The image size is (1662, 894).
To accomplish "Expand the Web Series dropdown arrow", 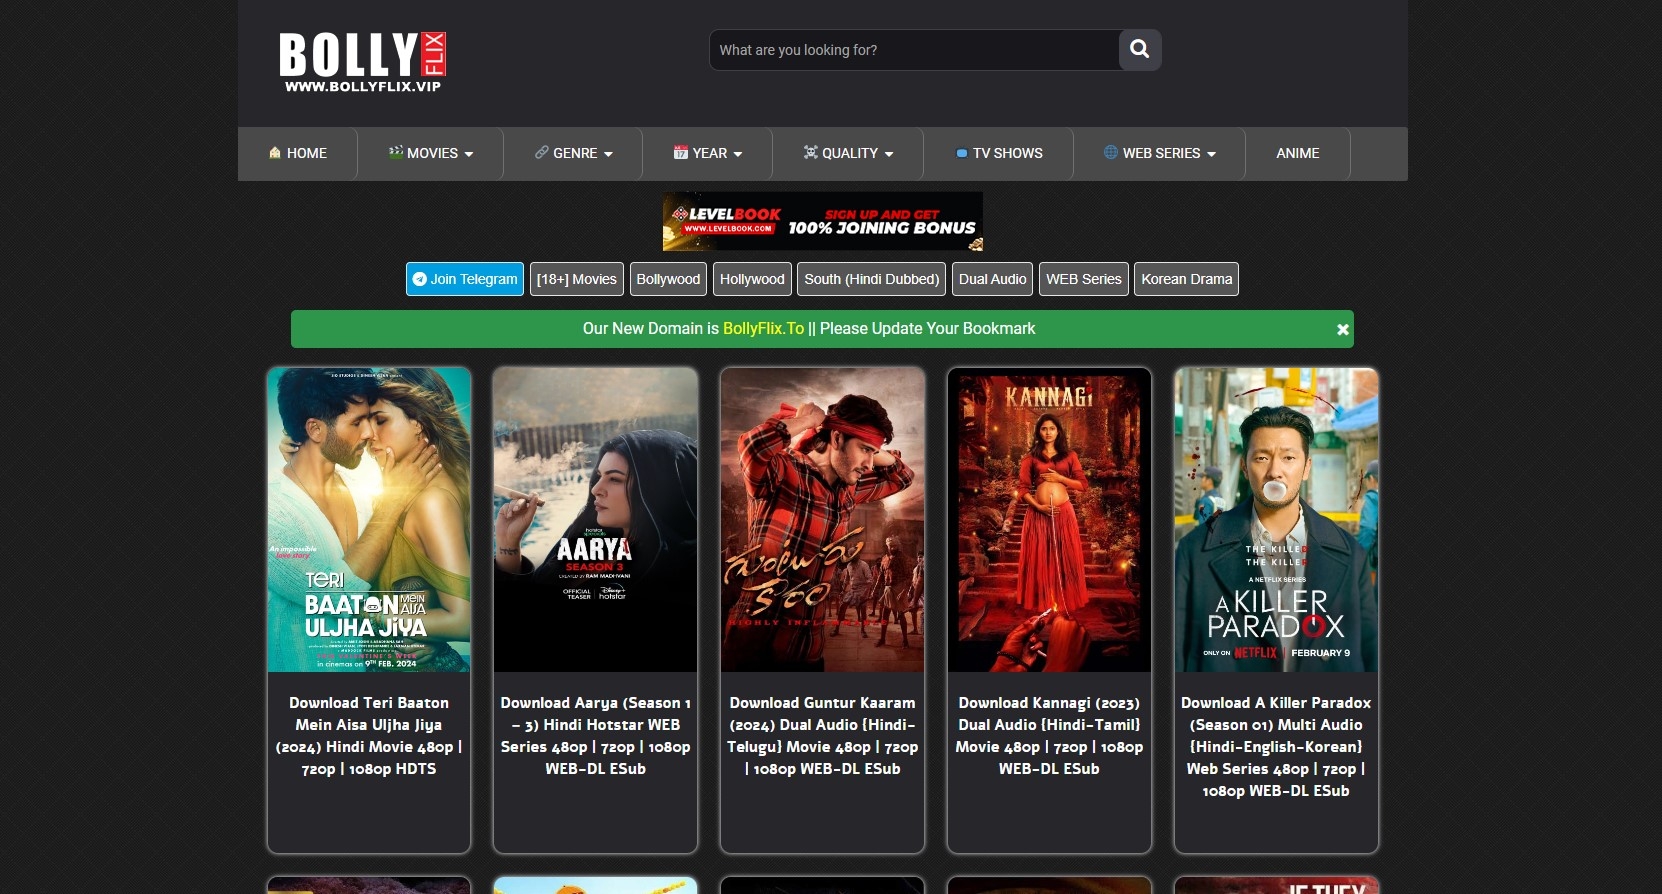I will coord(1212,154).
